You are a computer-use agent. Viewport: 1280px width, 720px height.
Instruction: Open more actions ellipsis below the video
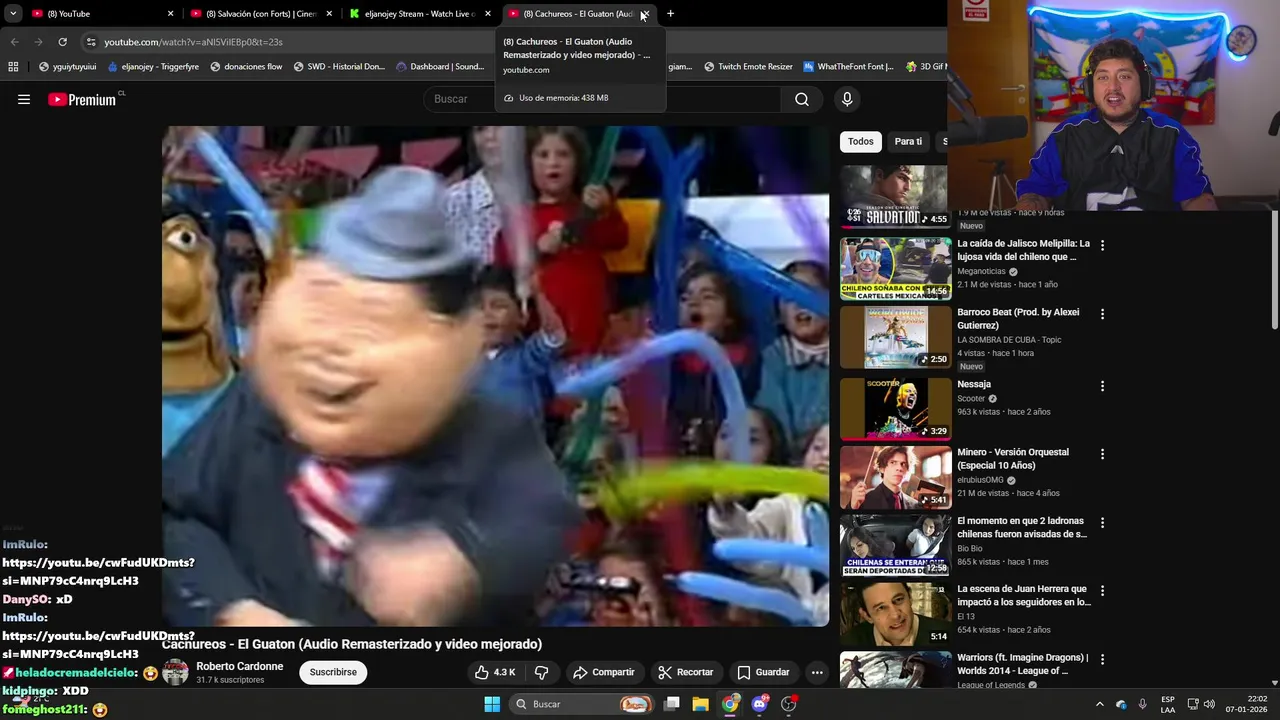pos(817,672)
